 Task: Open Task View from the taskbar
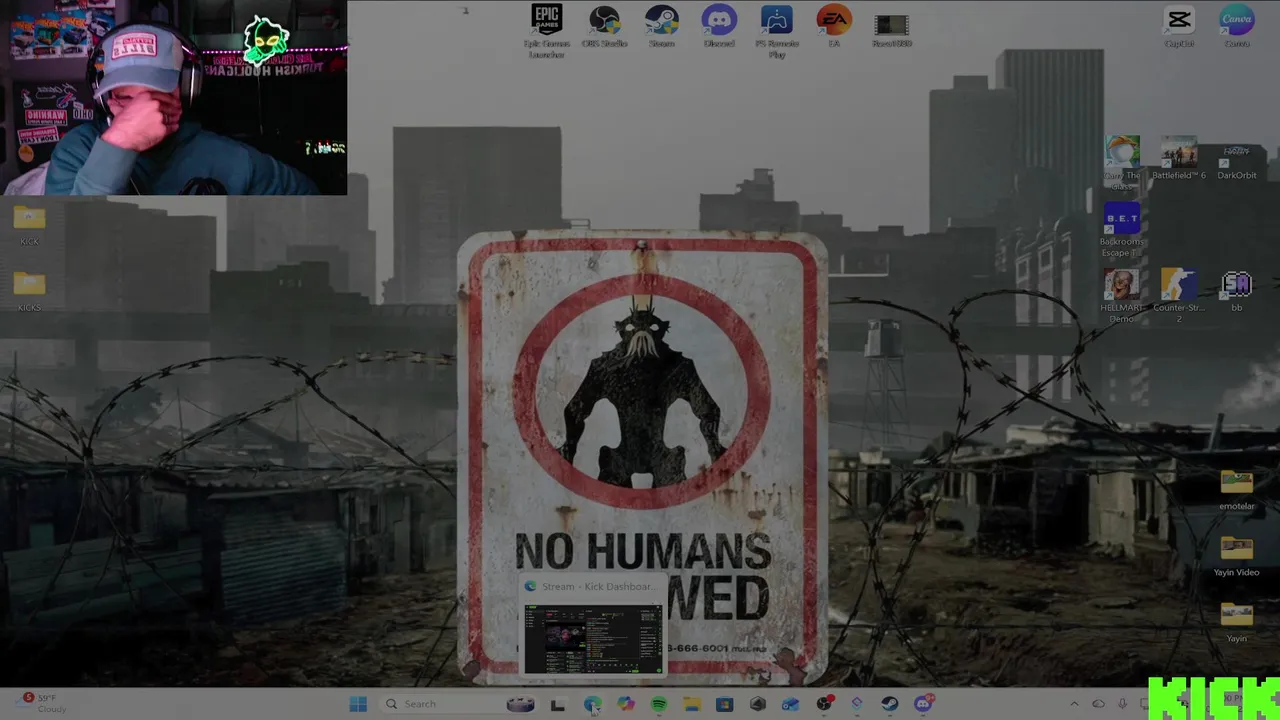(x=557, y=704)
